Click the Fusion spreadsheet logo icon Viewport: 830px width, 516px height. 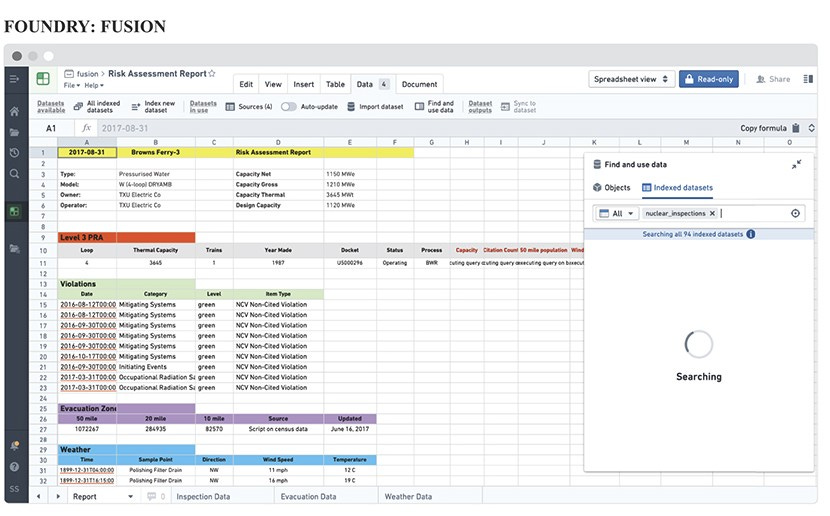tap(43, 79)
